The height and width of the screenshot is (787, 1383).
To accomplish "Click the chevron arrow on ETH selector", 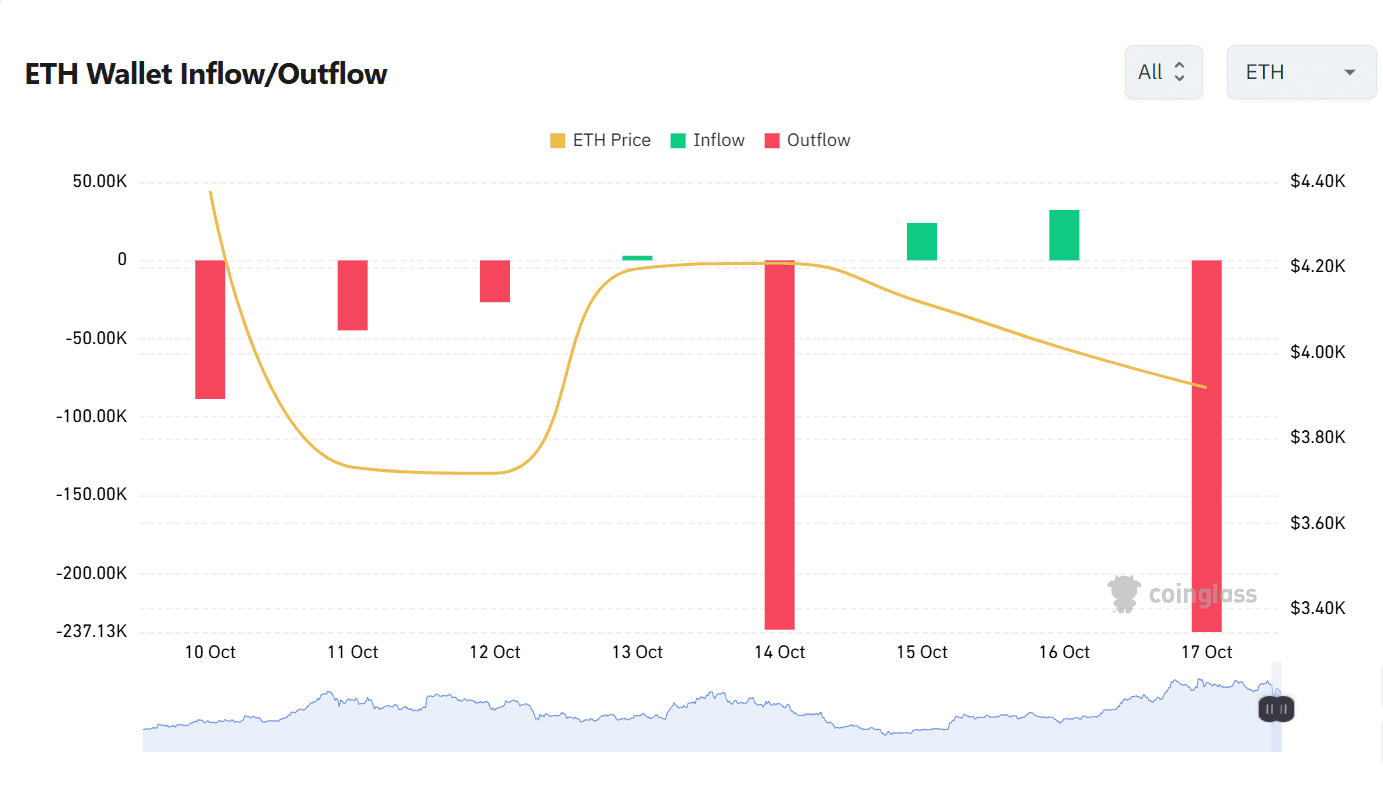I will coord(1351,72).
